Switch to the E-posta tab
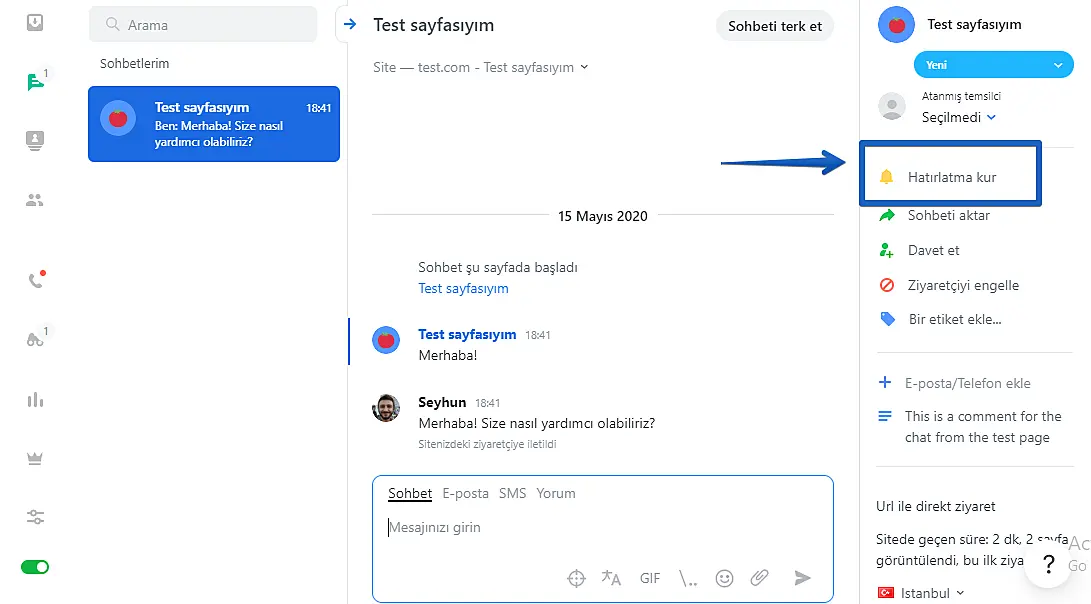This screenshot has width=1091, height=604. pos(465,493)
